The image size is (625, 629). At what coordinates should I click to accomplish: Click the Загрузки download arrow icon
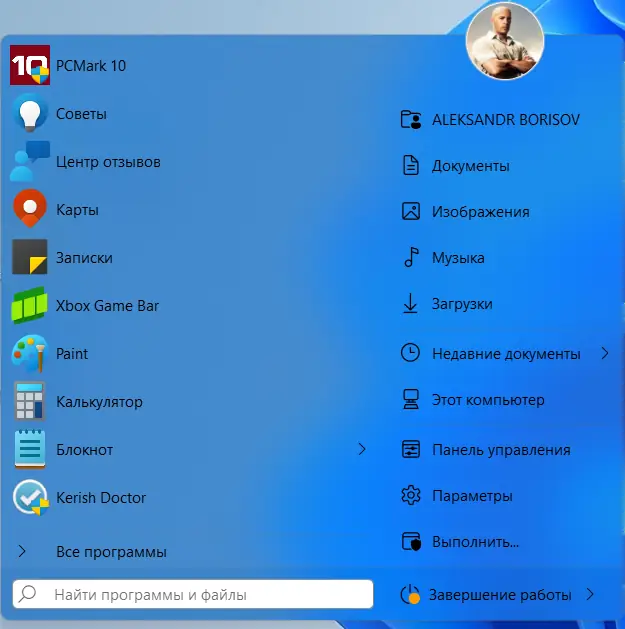pyautogui.click(x=410, y=303)
